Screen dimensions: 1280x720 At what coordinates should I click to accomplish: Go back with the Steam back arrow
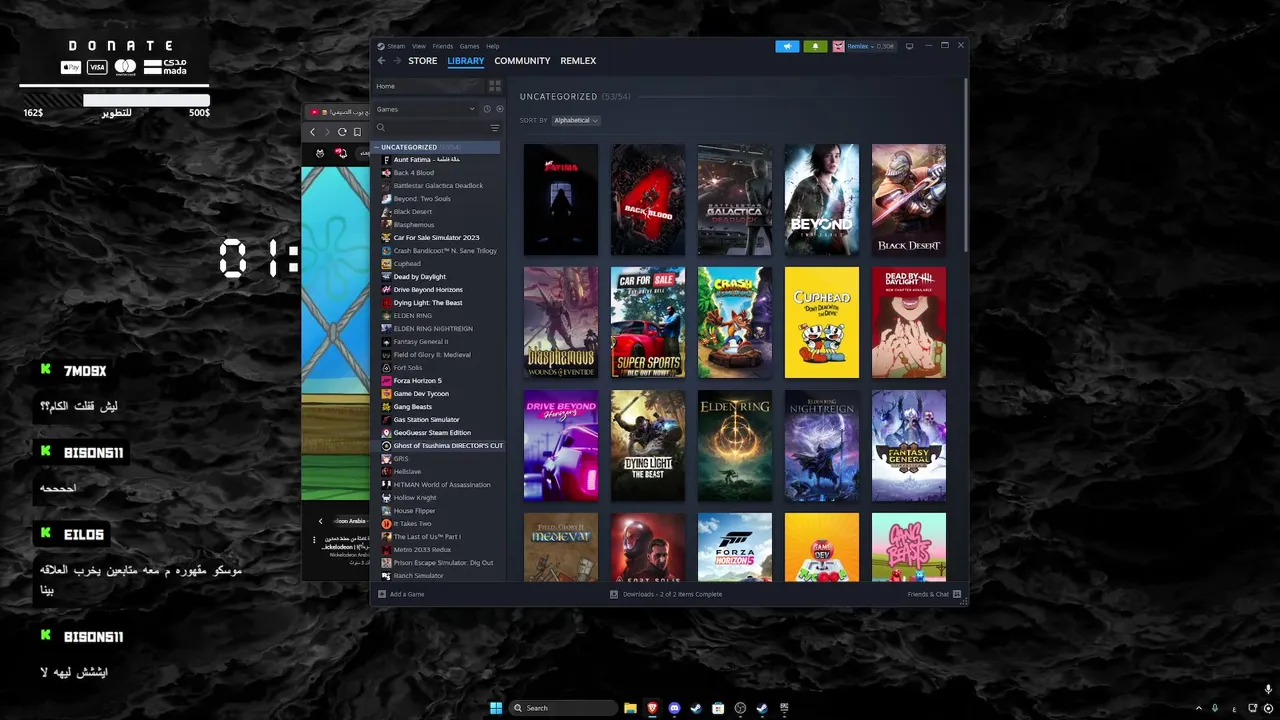(x=381, y=61)
